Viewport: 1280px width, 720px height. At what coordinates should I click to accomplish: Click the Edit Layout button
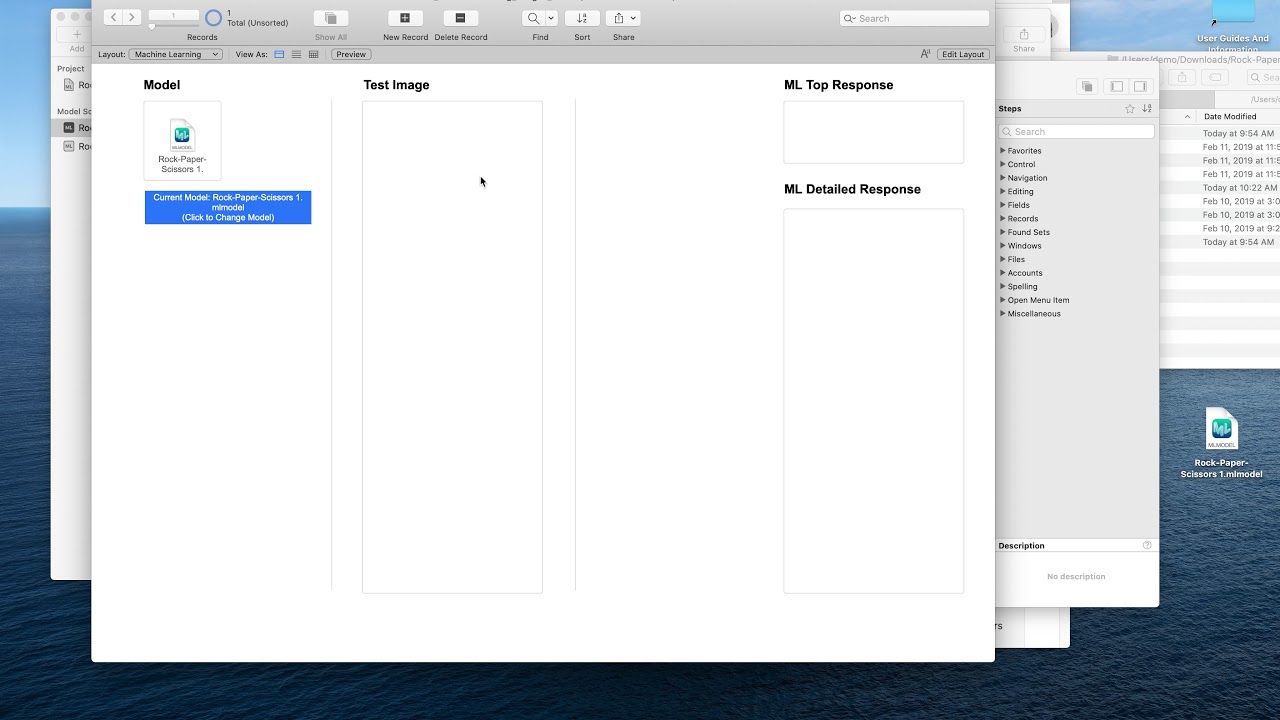(x=963, y=54)
